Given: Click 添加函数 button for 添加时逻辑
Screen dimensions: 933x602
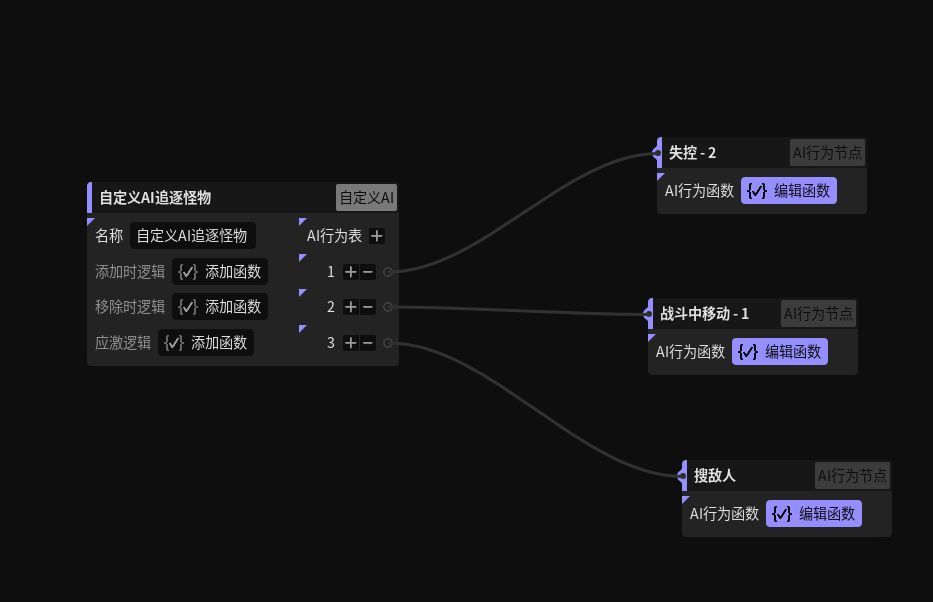Looking at the screenshot, I should 220,272.
